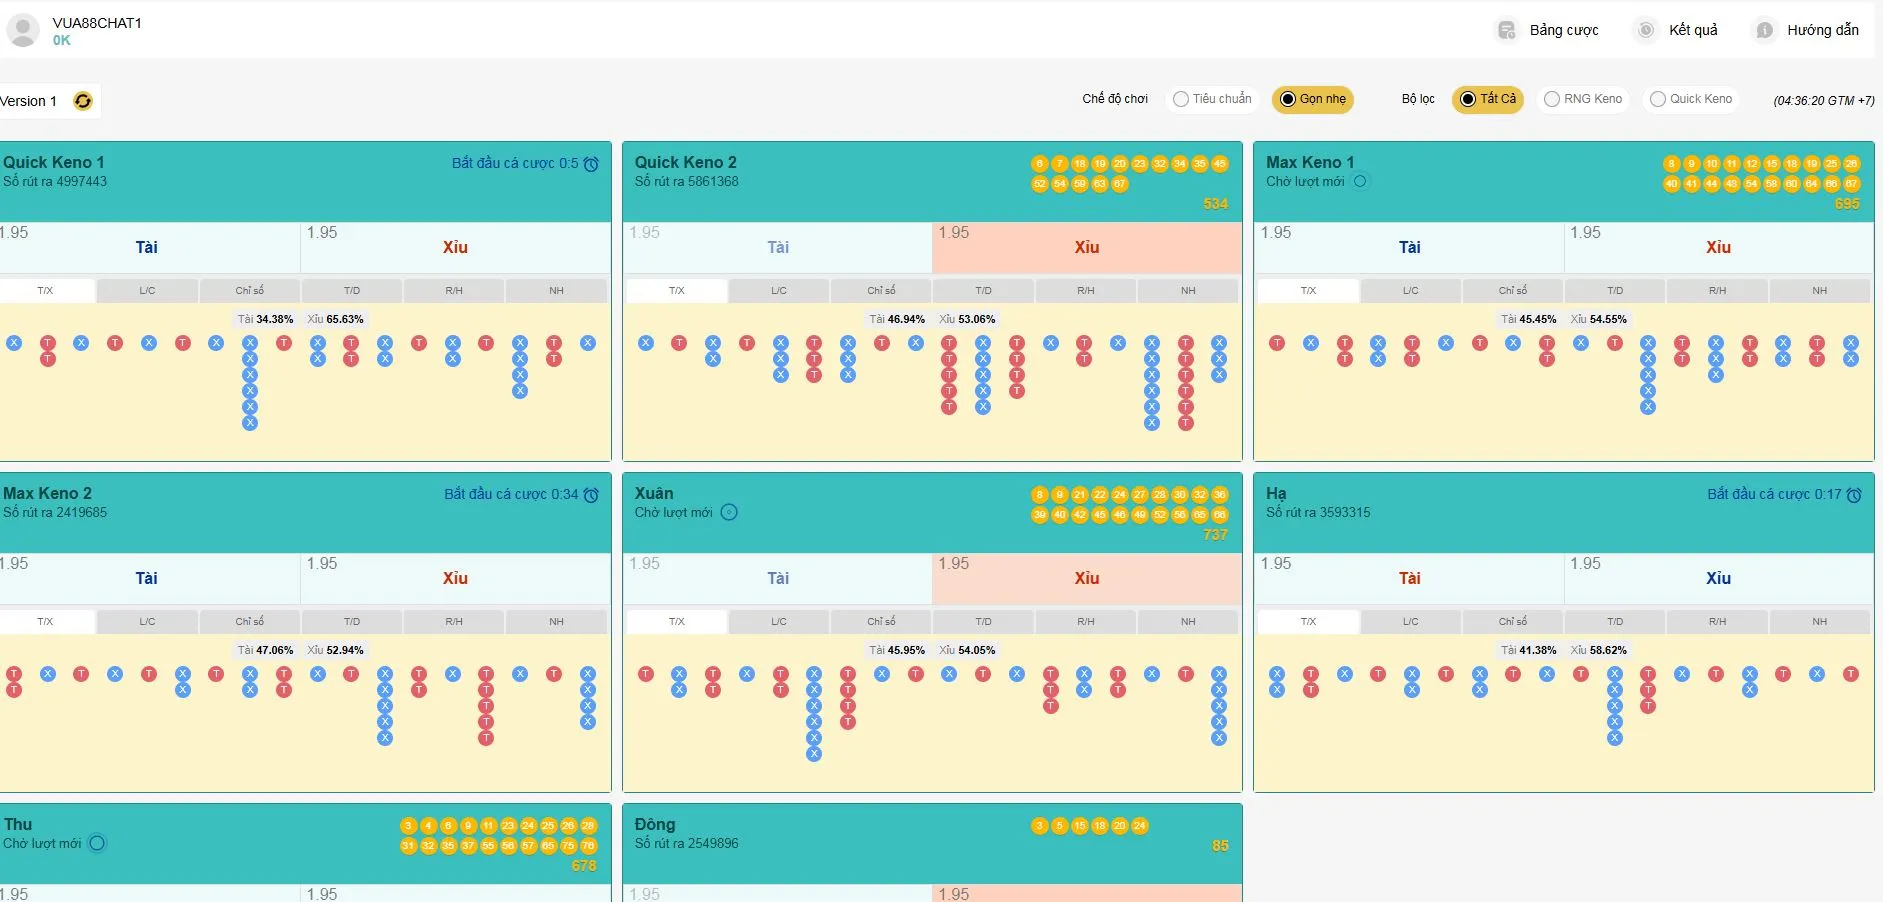The height and width of the screenshot is (902, 1883).
Task: Click Max Keno 2 countdown clock icon
Action: pos(591,495)
